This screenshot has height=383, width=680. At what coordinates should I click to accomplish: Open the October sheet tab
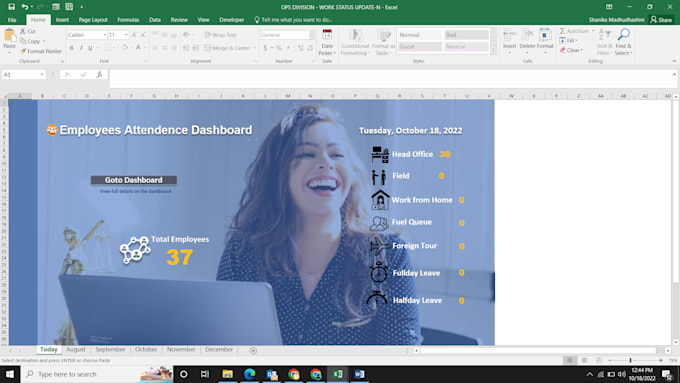[x=146, y=350]
